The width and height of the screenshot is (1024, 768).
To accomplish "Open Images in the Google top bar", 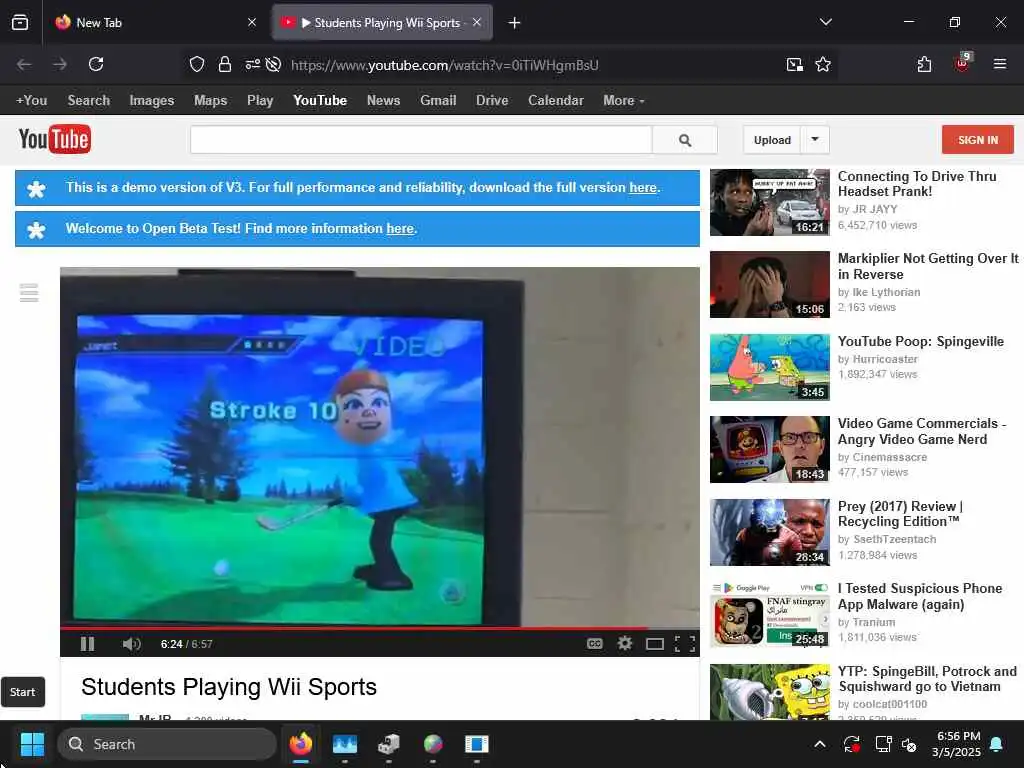I will (x=152, y=101).
